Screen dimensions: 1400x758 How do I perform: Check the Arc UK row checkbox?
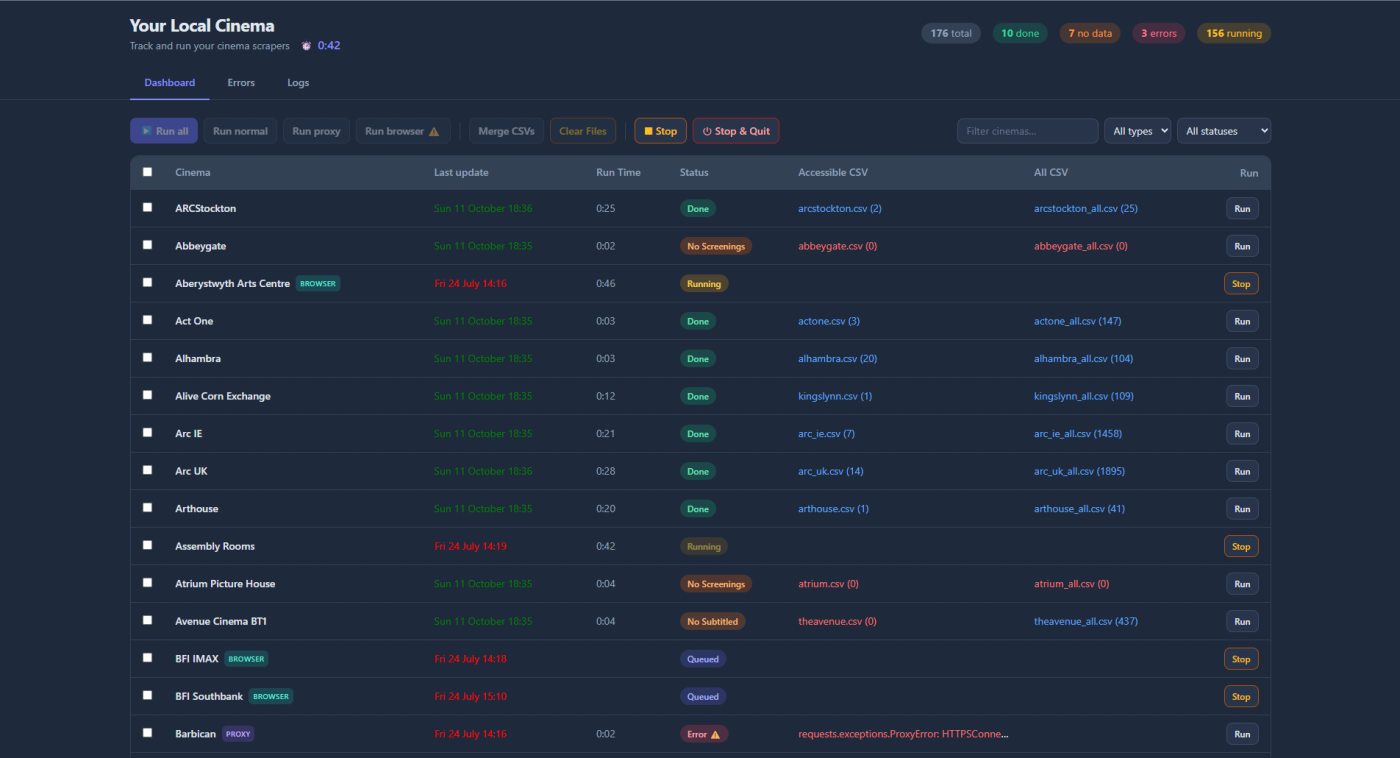pyautogui.click(x=148, y=470)
